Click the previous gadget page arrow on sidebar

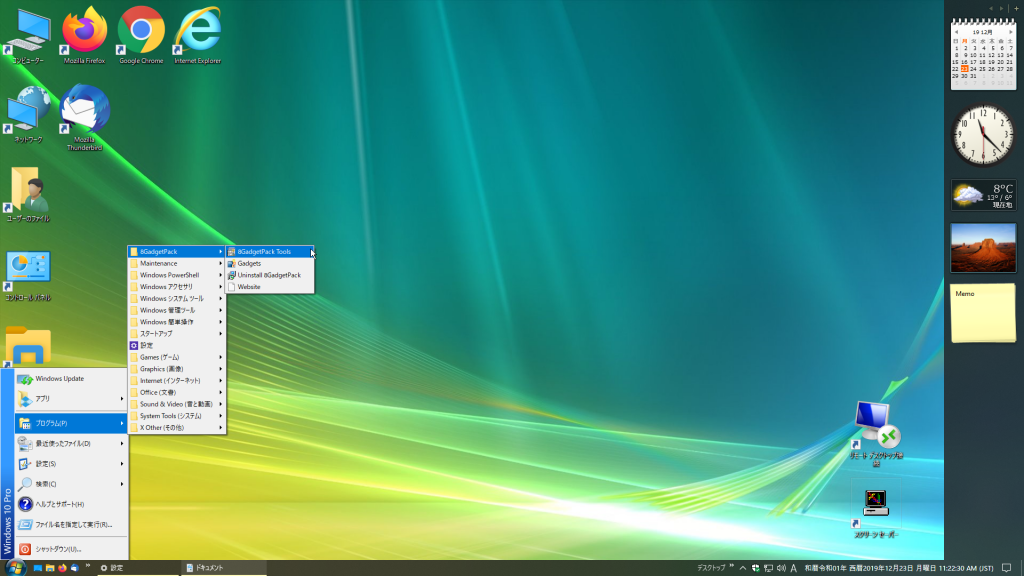click(991, 8)
